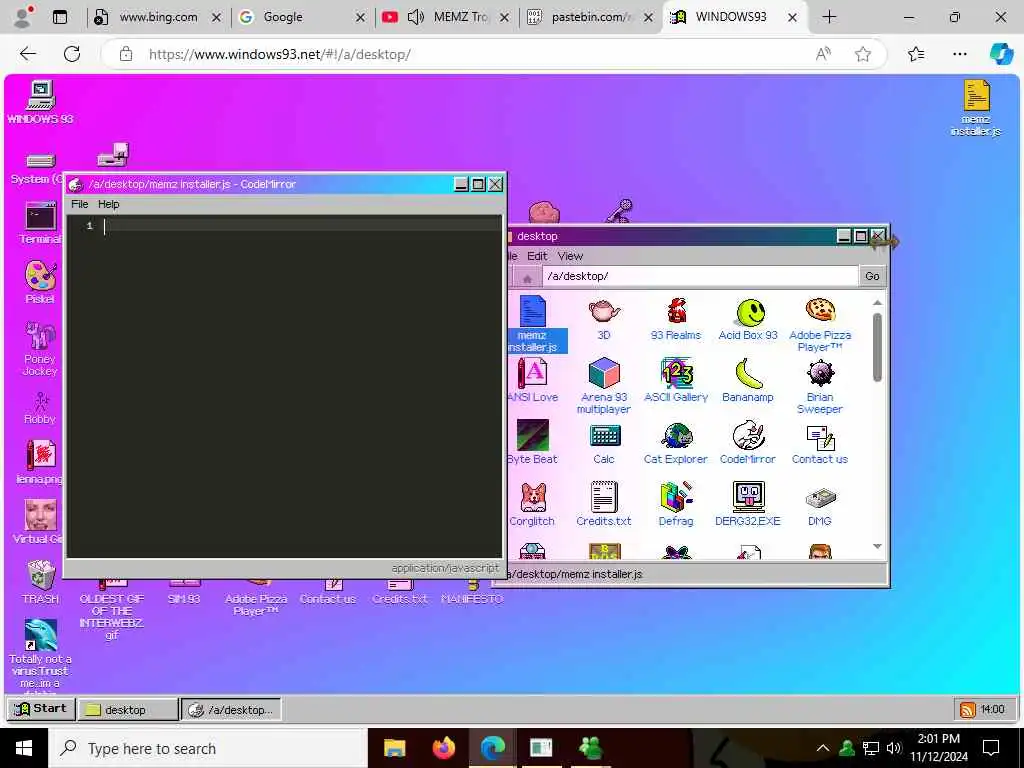
Task: Click the Windows search box
Action: pos(208,748)
